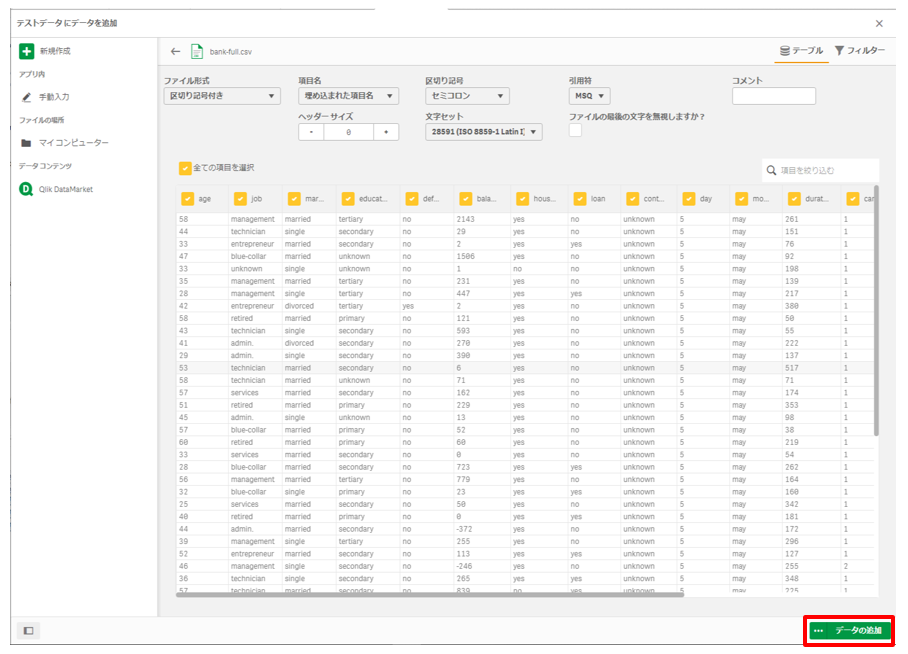Image resolution: width=908 pixels, height=654 pixels.
Task: Toggle the age column checkbox
Action: (186, 198)
